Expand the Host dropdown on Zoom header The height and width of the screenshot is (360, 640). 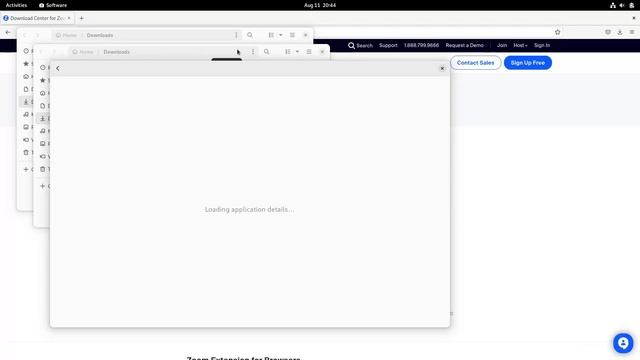520,45
